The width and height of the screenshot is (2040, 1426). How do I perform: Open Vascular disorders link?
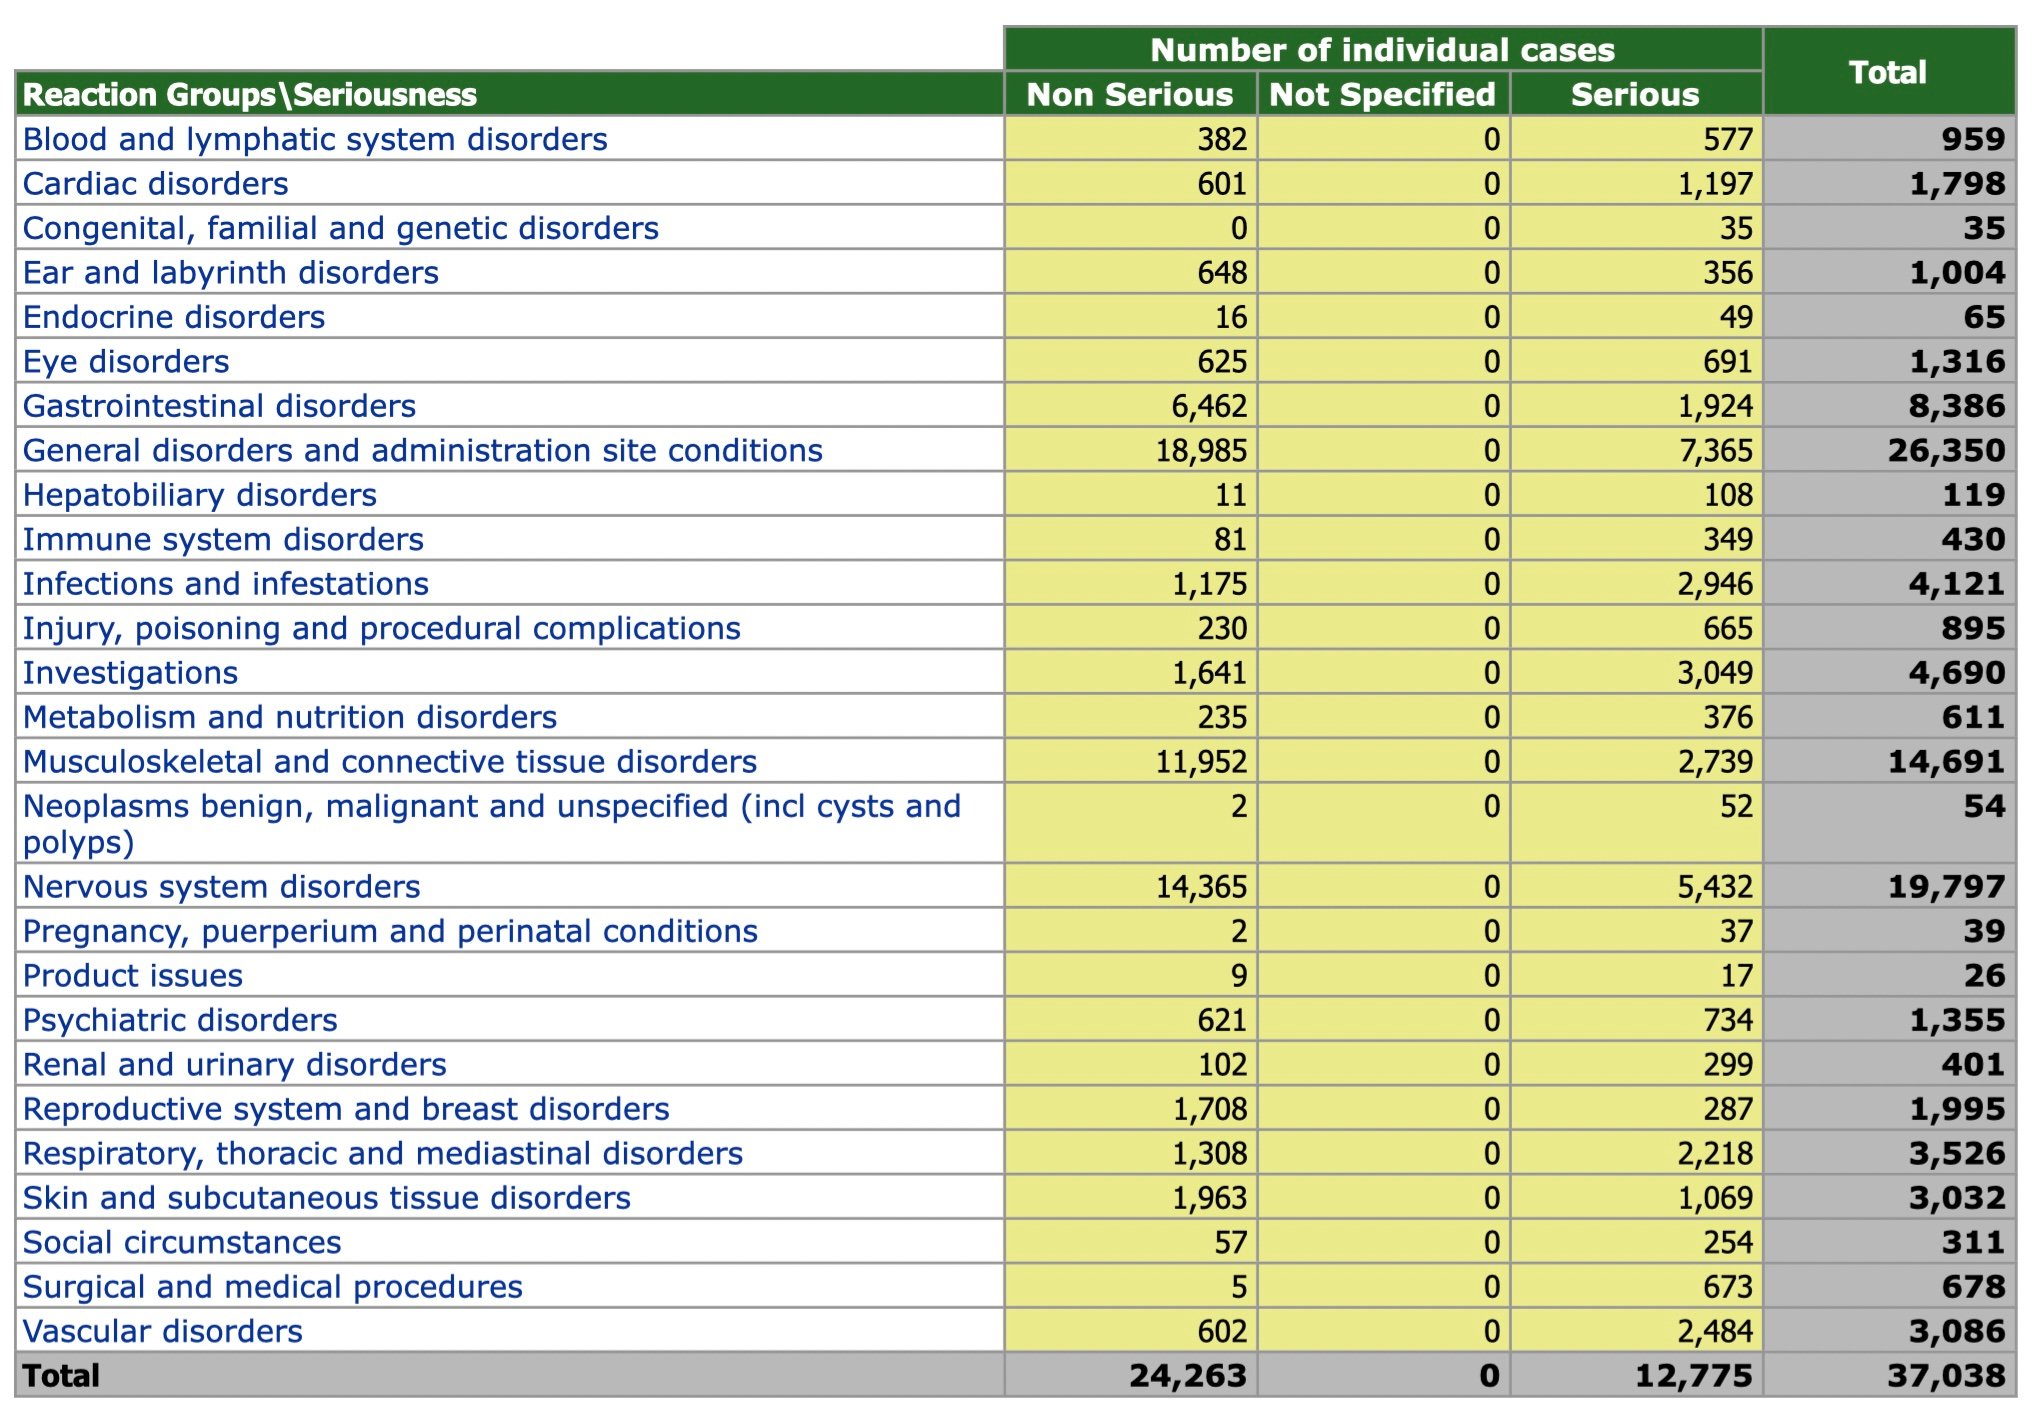point(162,1331)
